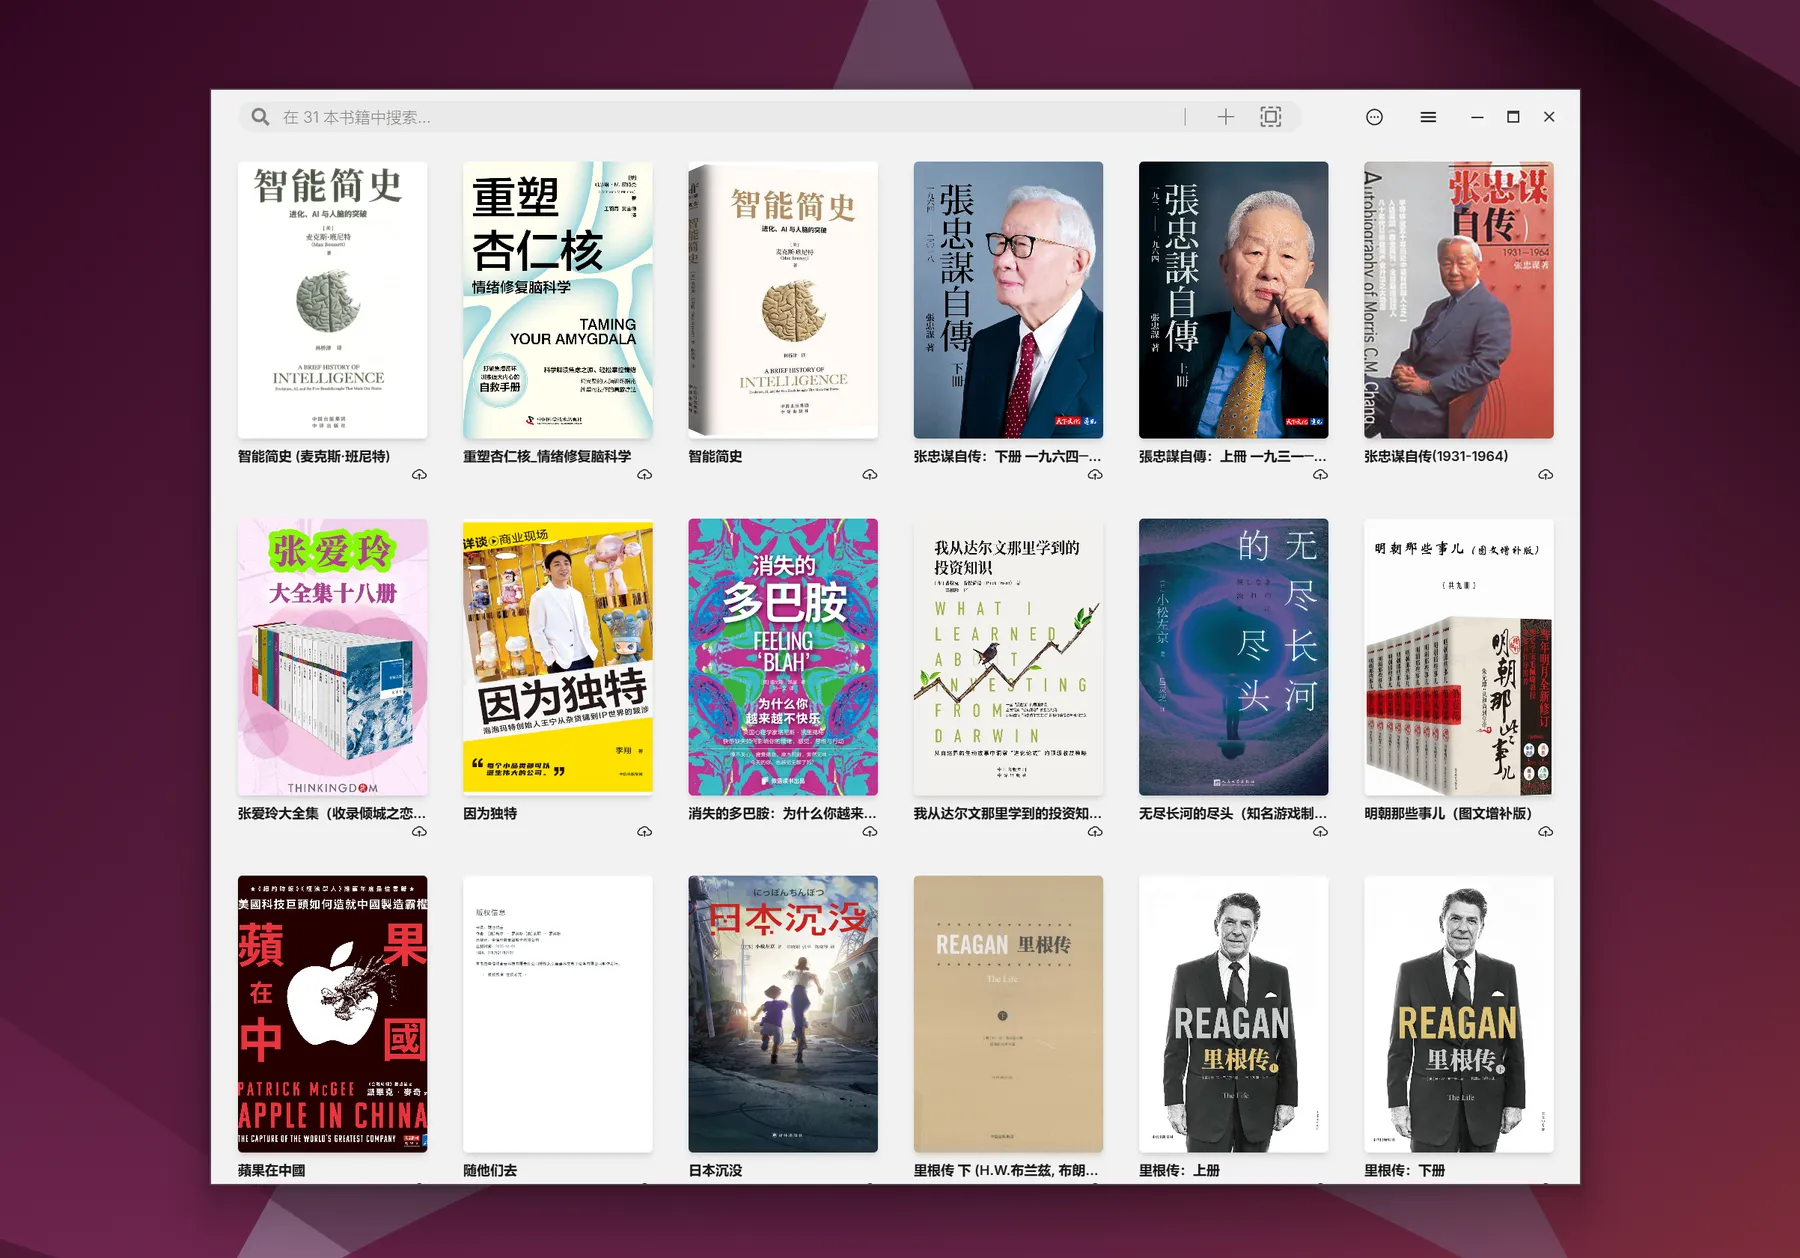The image size is (1800, 1258).
Task: Open the speech bubble ellipsis icon
Action: click(x=1374, y=117)
